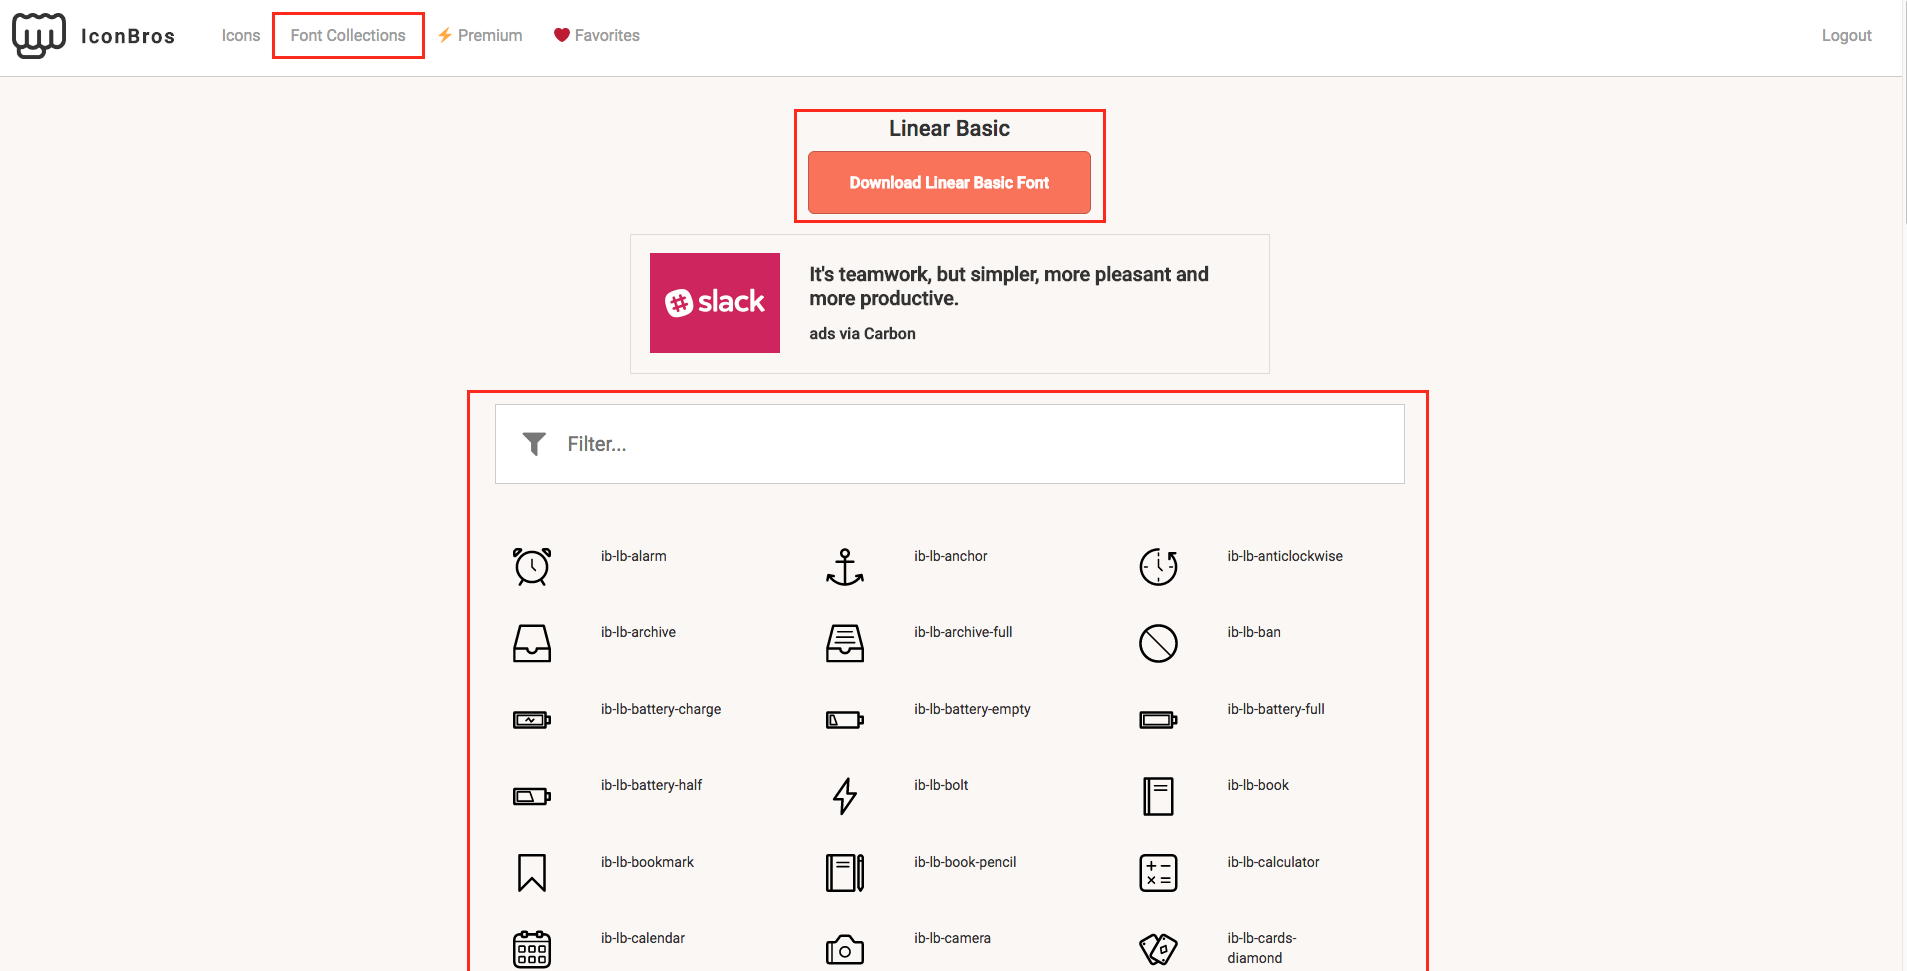Click the ib-lb-bolt label

click(x=941, y=785)
